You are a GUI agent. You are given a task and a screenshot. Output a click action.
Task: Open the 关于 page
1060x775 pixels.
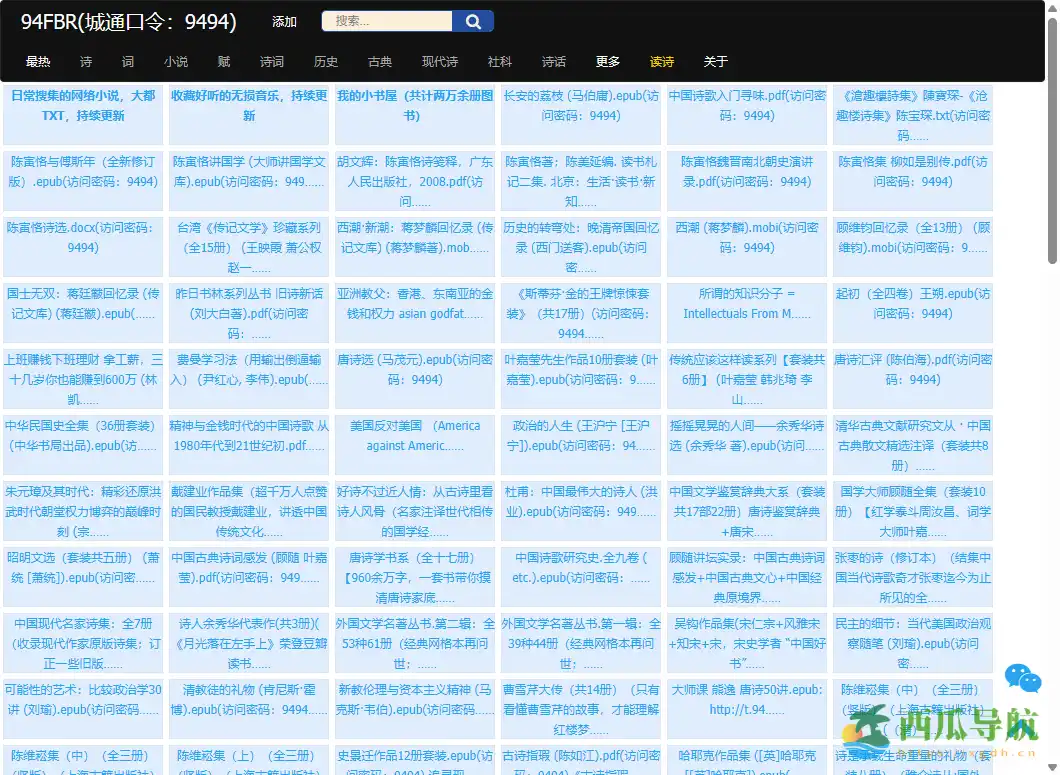pos(715,61)
